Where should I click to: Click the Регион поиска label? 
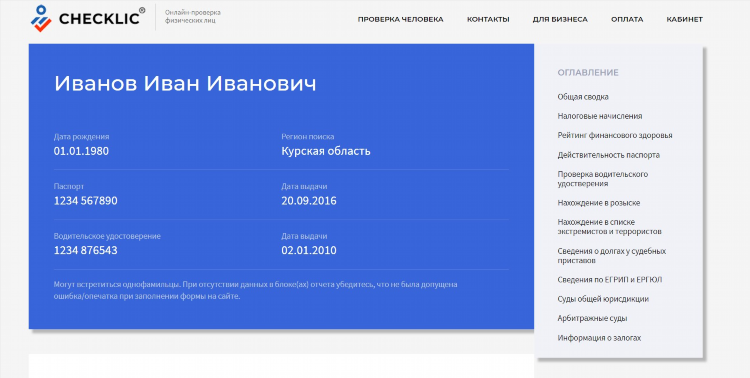pos(308,137)
